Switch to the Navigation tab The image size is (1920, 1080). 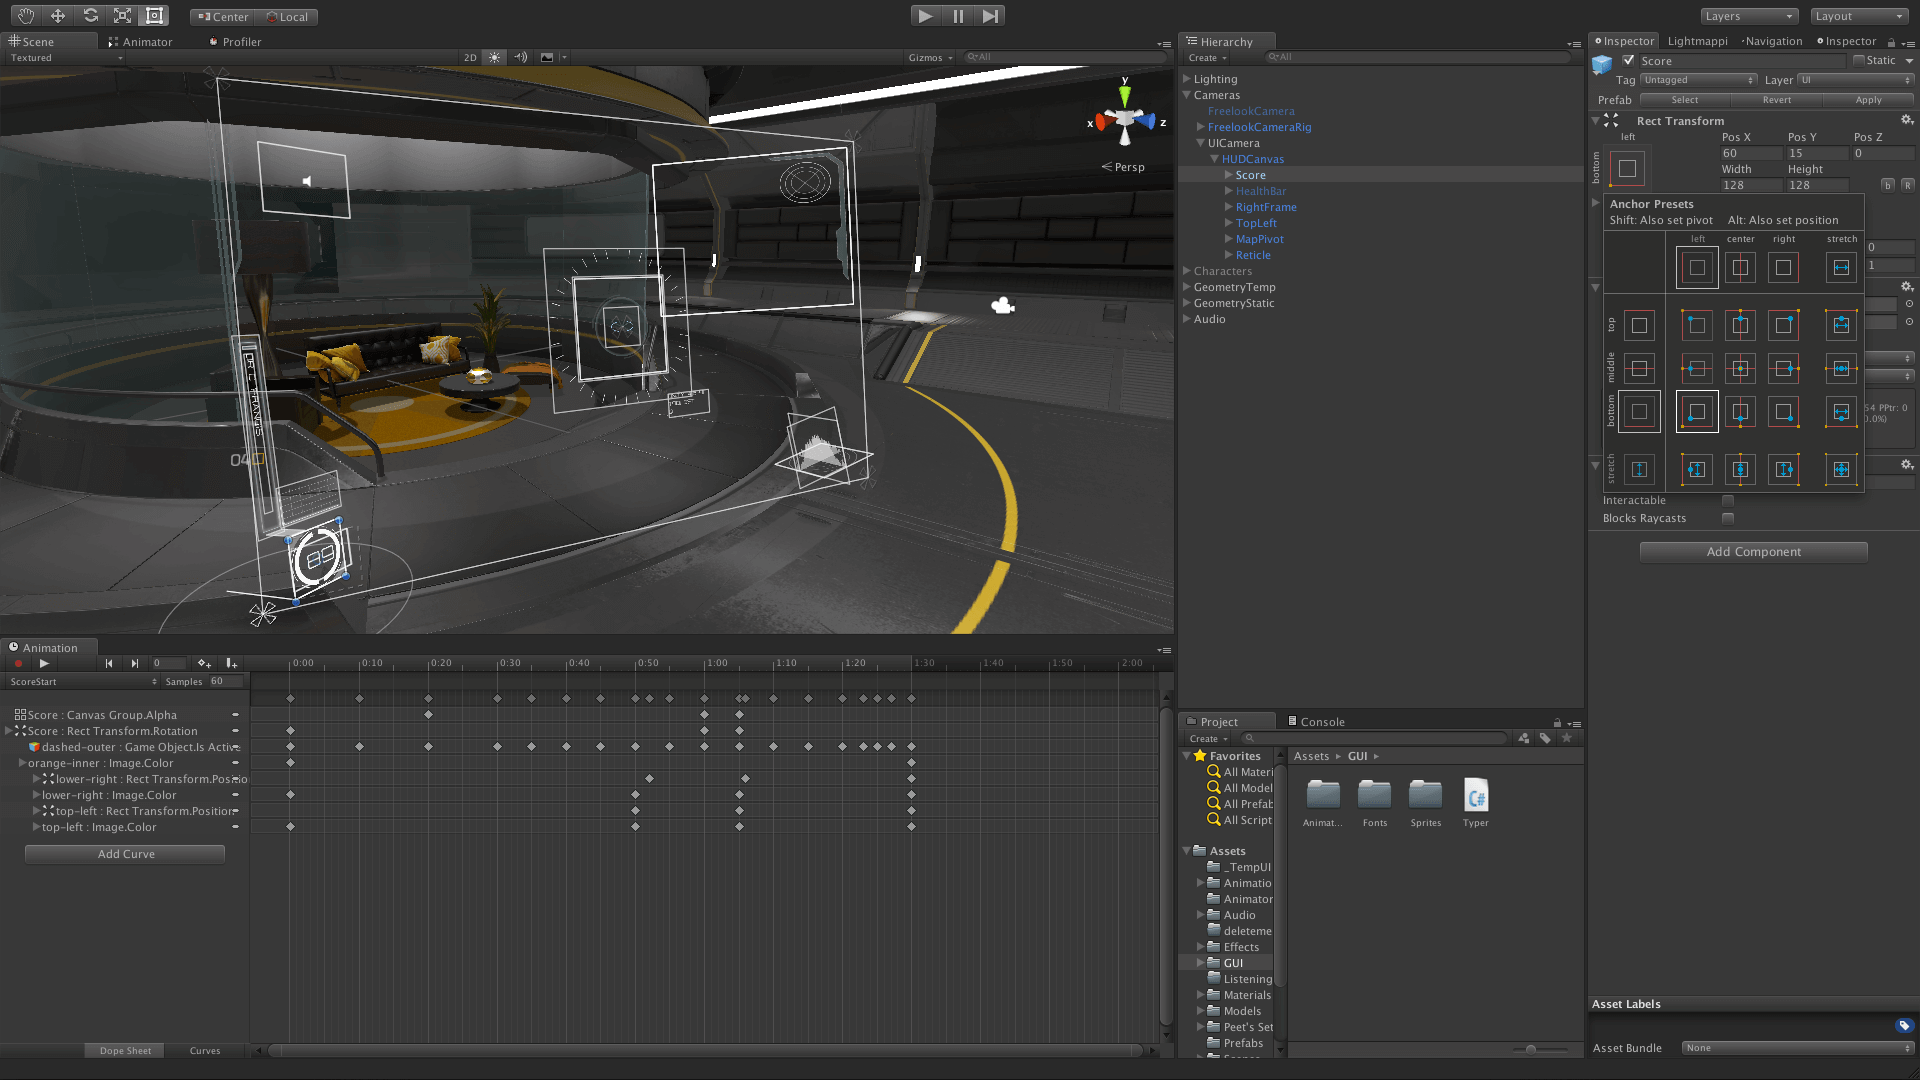coord(1772,41)
